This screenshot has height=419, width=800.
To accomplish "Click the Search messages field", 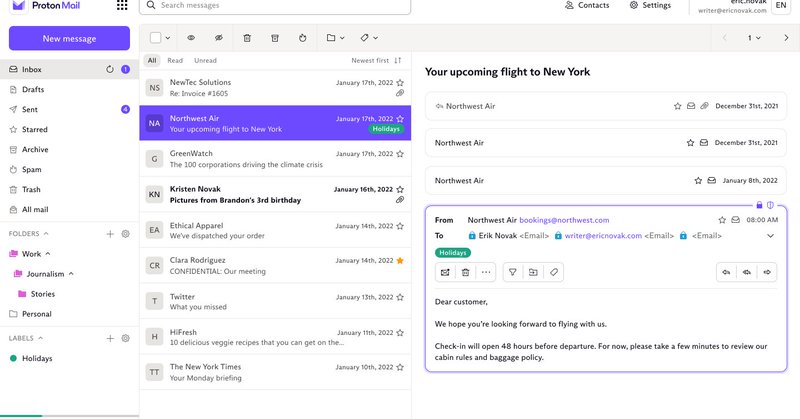I will click(x=275, y=6).
